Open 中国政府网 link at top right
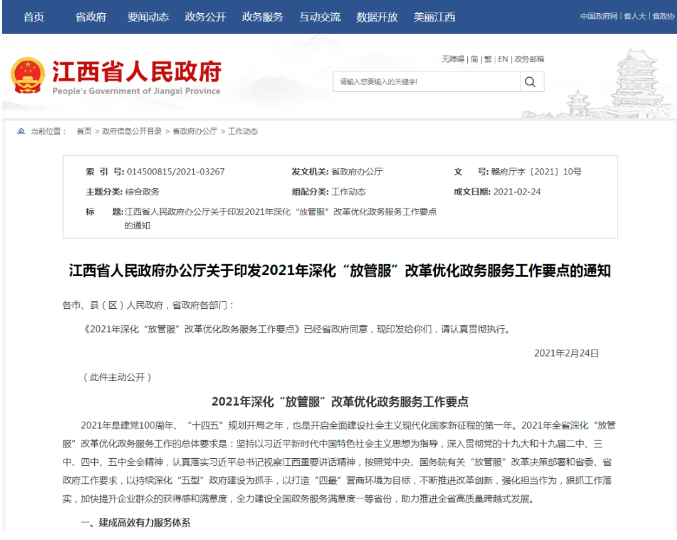 (x=598, y=17)
